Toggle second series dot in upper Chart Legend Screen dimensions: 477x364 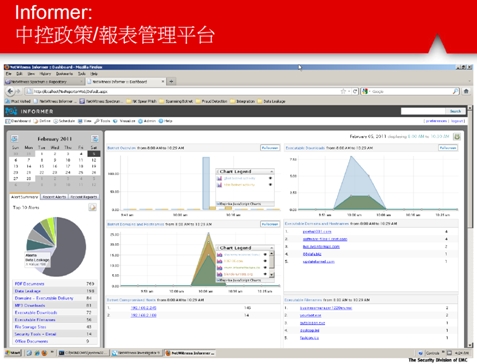tap(270, 184)
